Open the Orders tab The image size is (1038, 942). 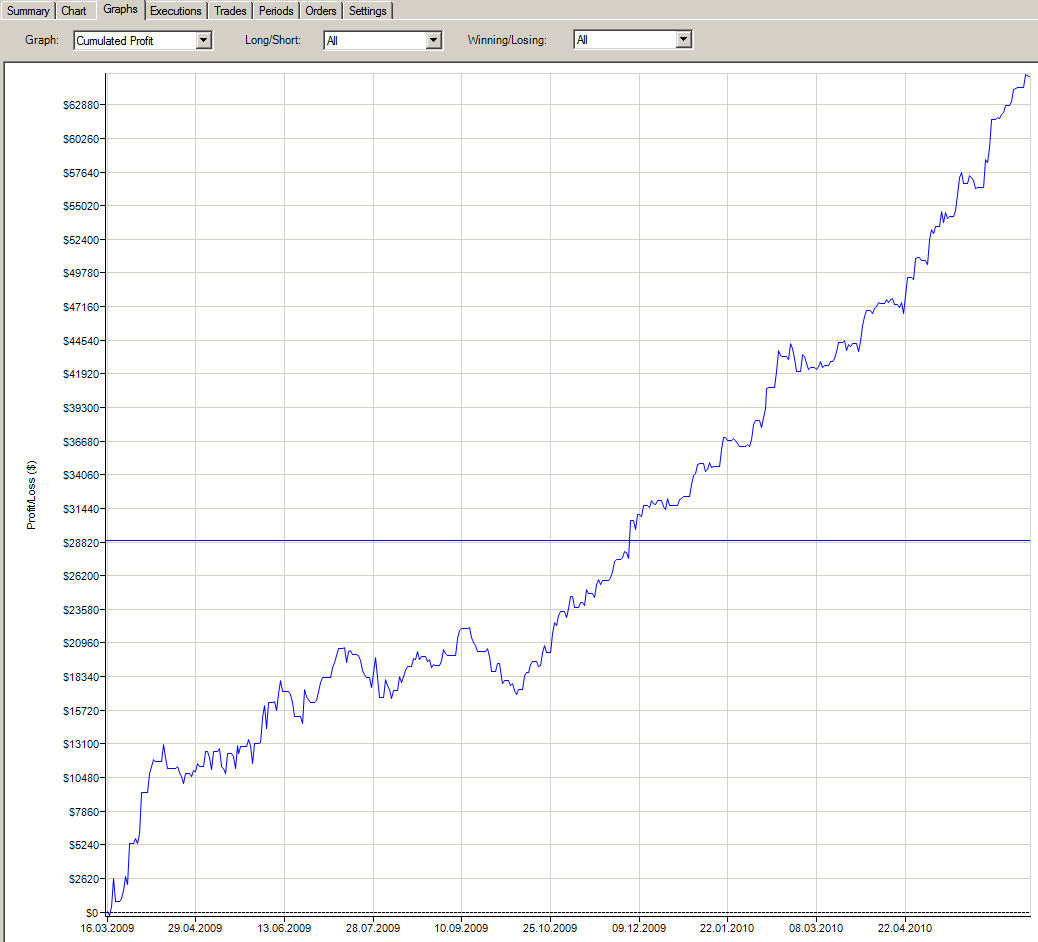pyautogui.click(x=320, y=11)
